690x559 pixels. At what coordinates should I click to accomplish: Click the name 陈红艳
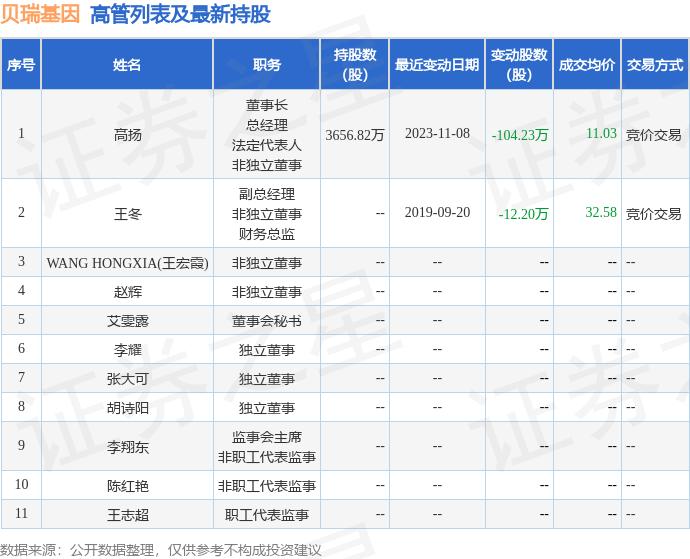(128, 486)
